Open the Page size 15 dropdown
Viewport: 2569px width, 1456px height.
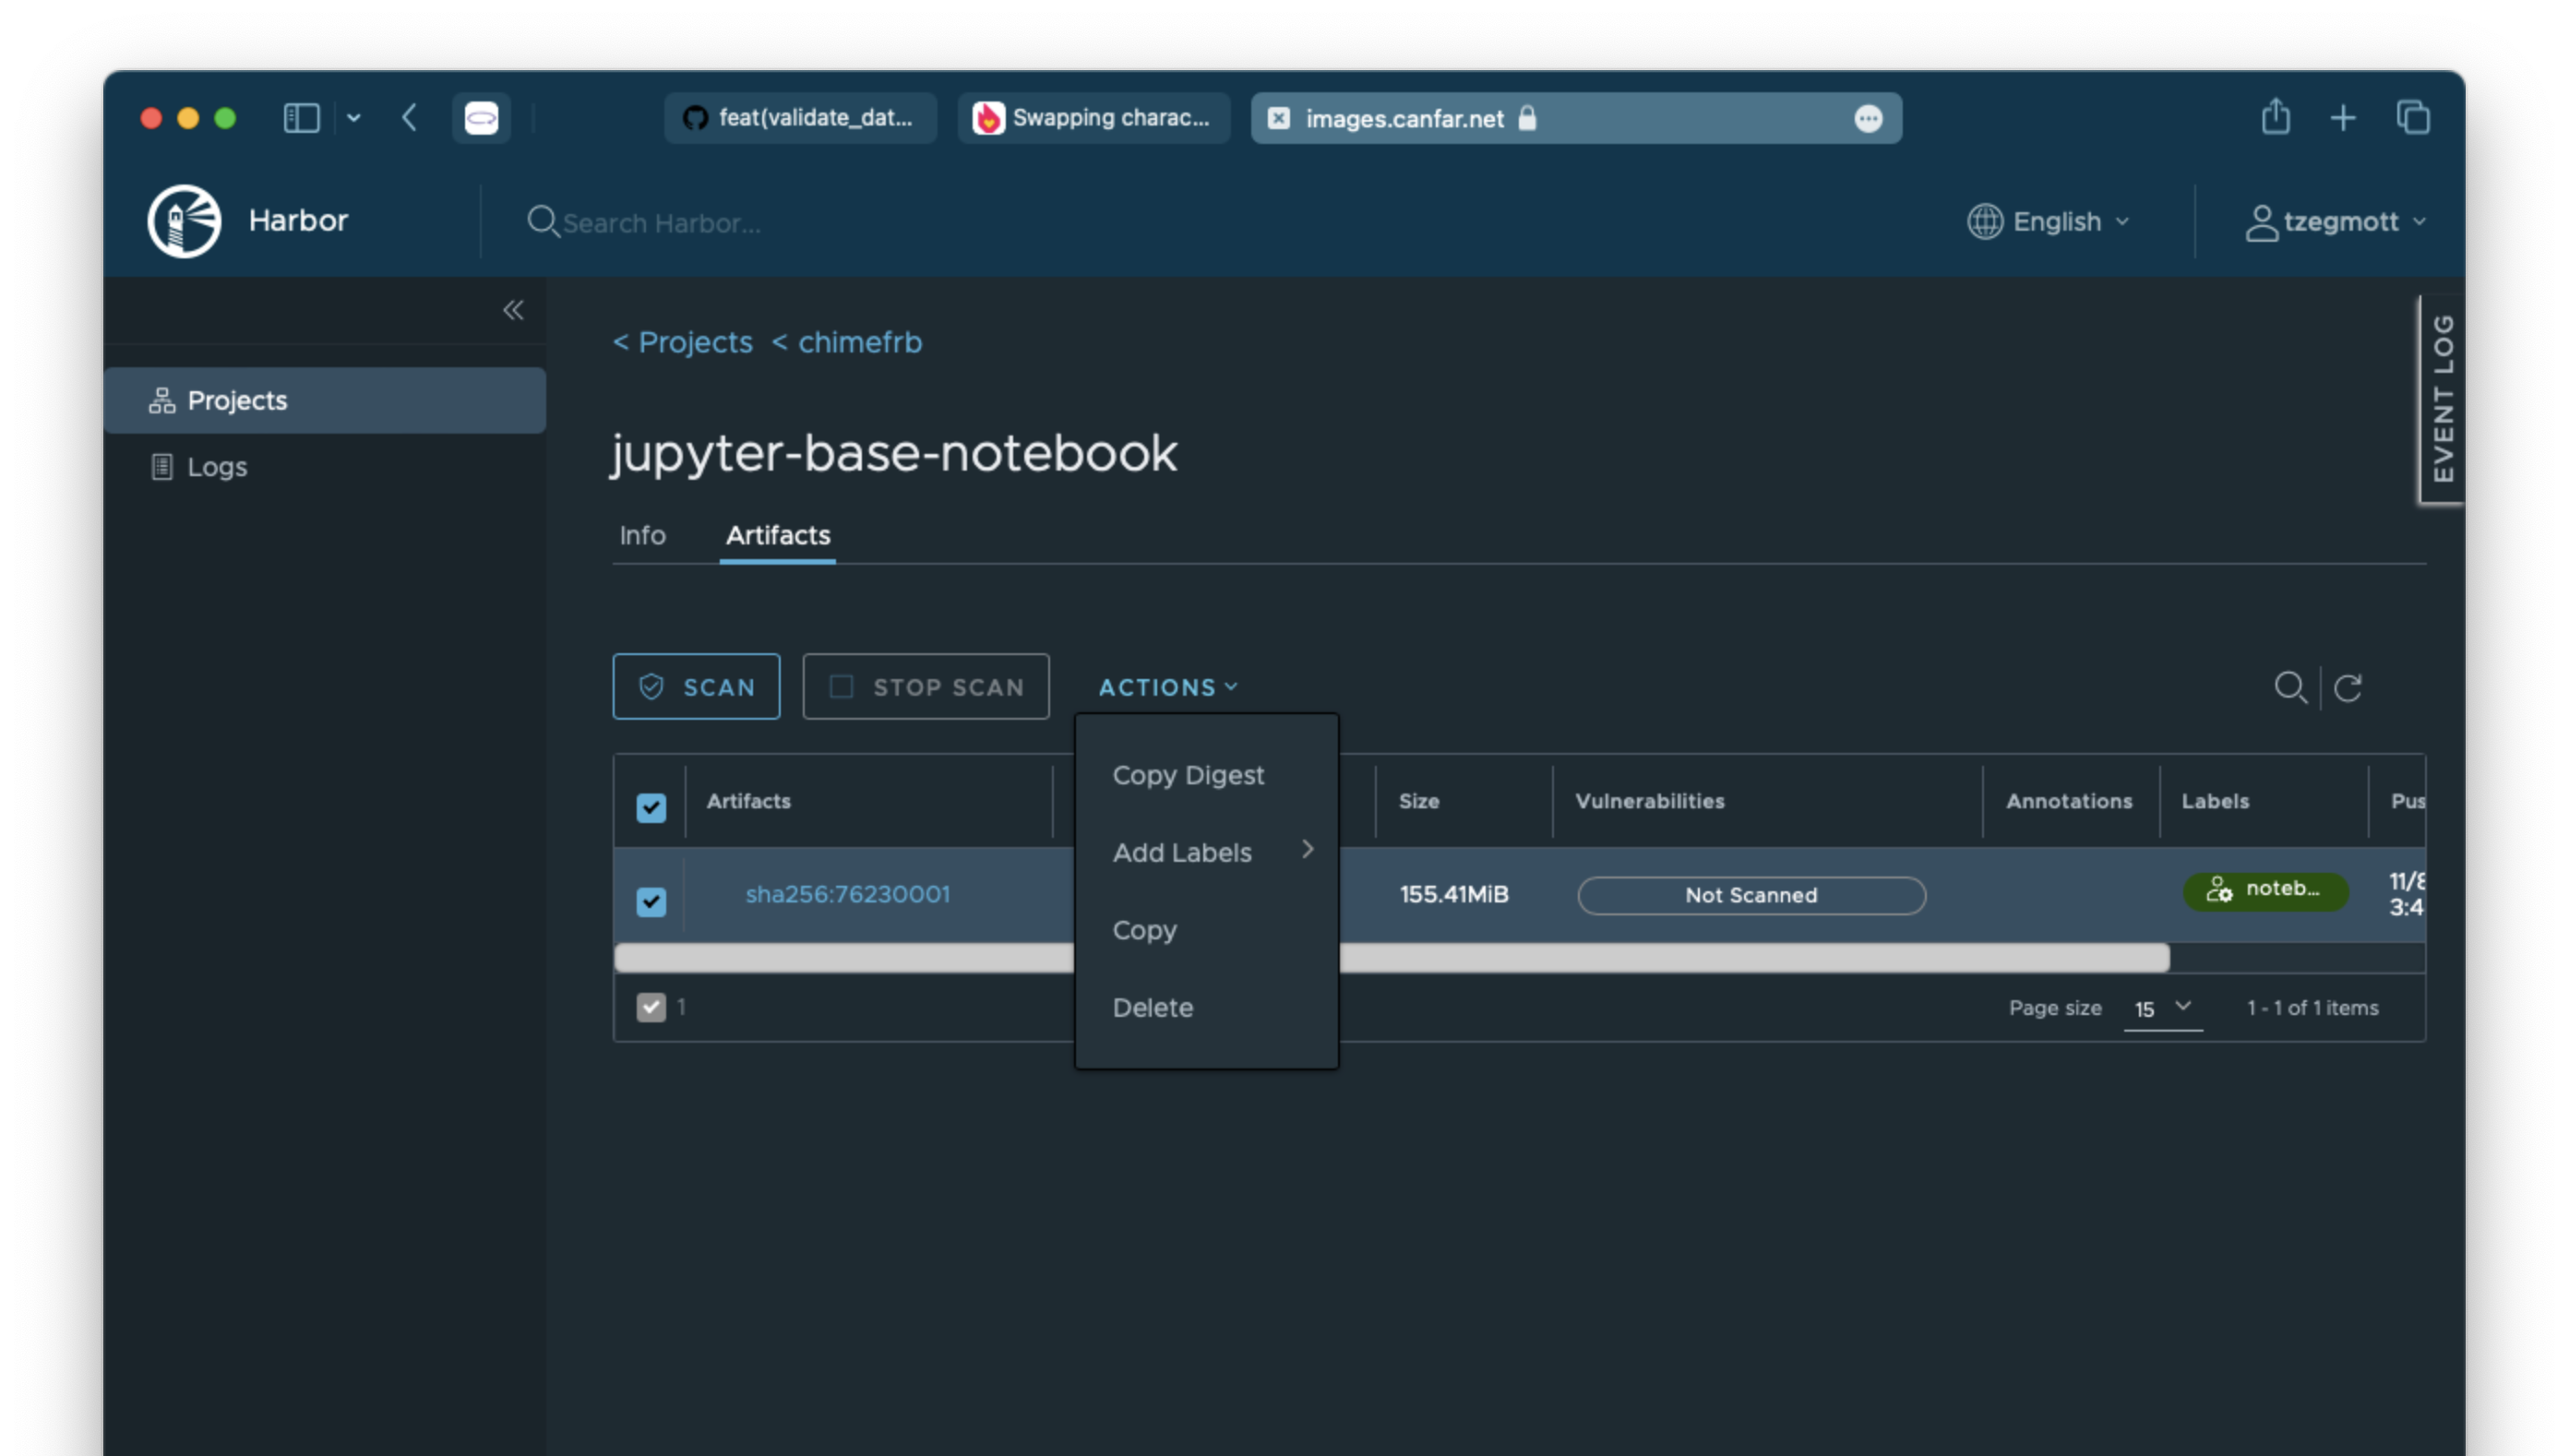click(2162, 1008)
